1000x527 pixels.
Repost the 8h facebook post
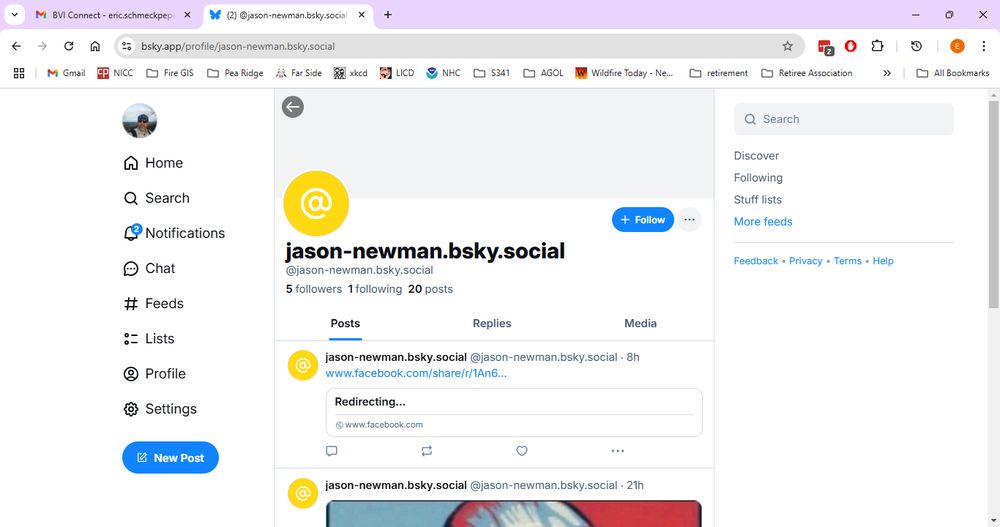coord(427,451)
